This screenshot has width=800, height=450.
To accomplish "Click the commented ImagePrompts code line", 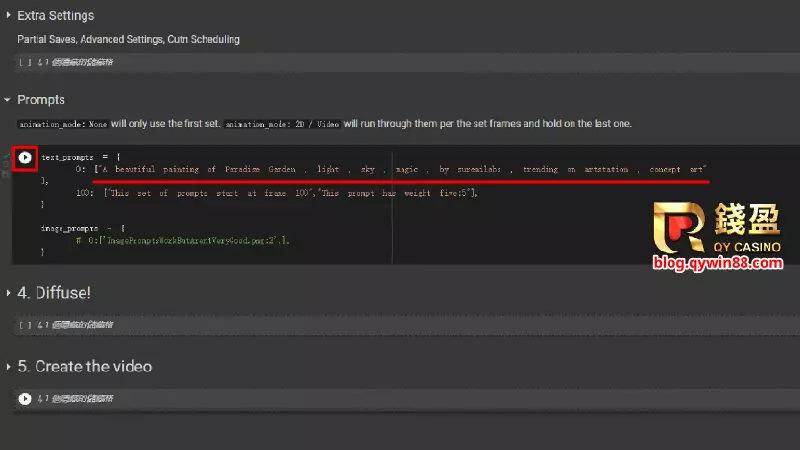I will (x=180, y=241).
